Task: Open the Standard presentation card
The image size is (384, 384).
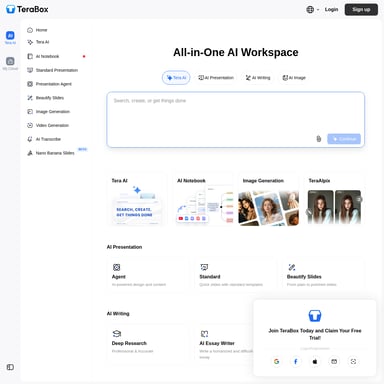Action: pyautogui.click(x=235, y=275)
